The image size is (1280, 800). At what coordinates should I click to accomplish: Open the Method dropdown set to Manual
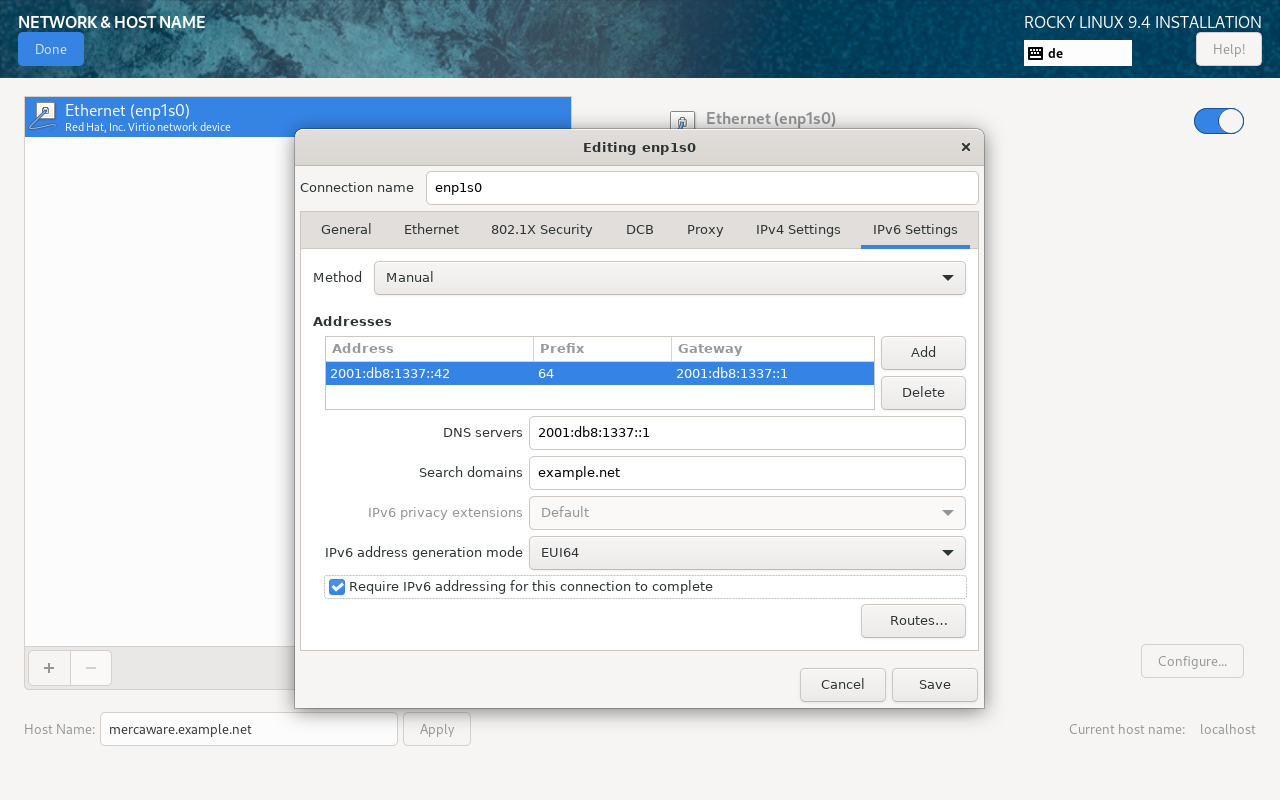pyautogui.click(x=669, y=278)
